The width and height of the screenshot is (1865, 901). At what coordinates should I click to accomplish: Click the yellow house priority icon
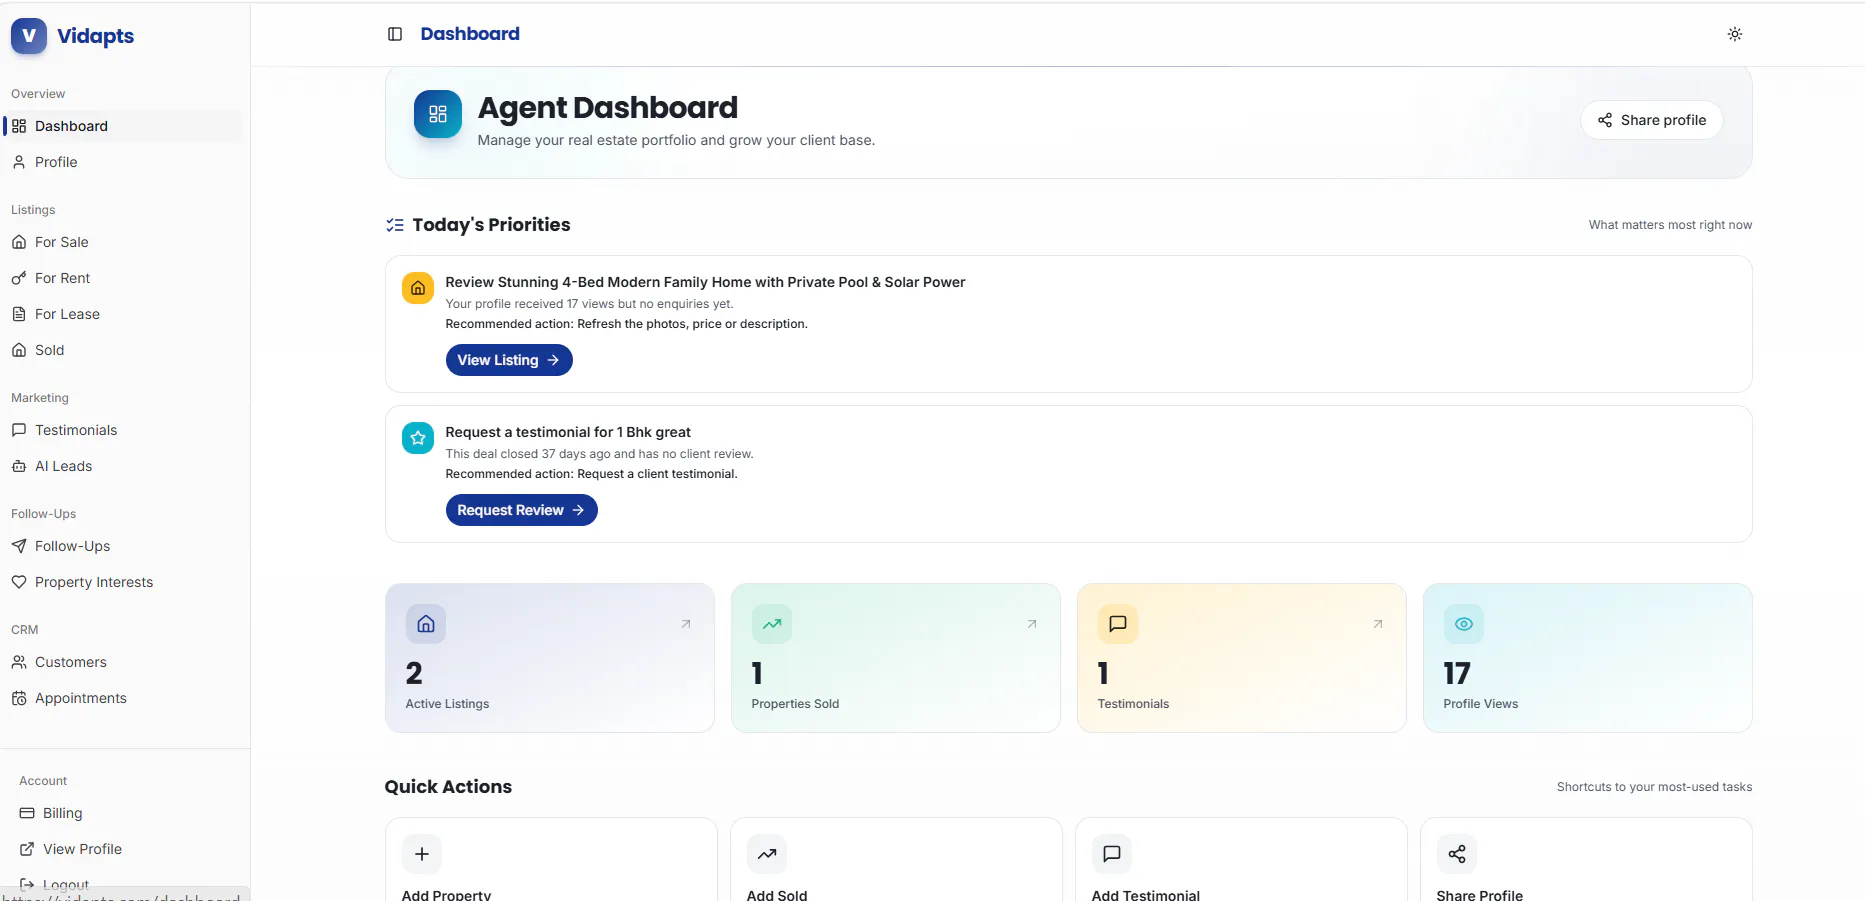pyautogui.click(x=418, y=288)
